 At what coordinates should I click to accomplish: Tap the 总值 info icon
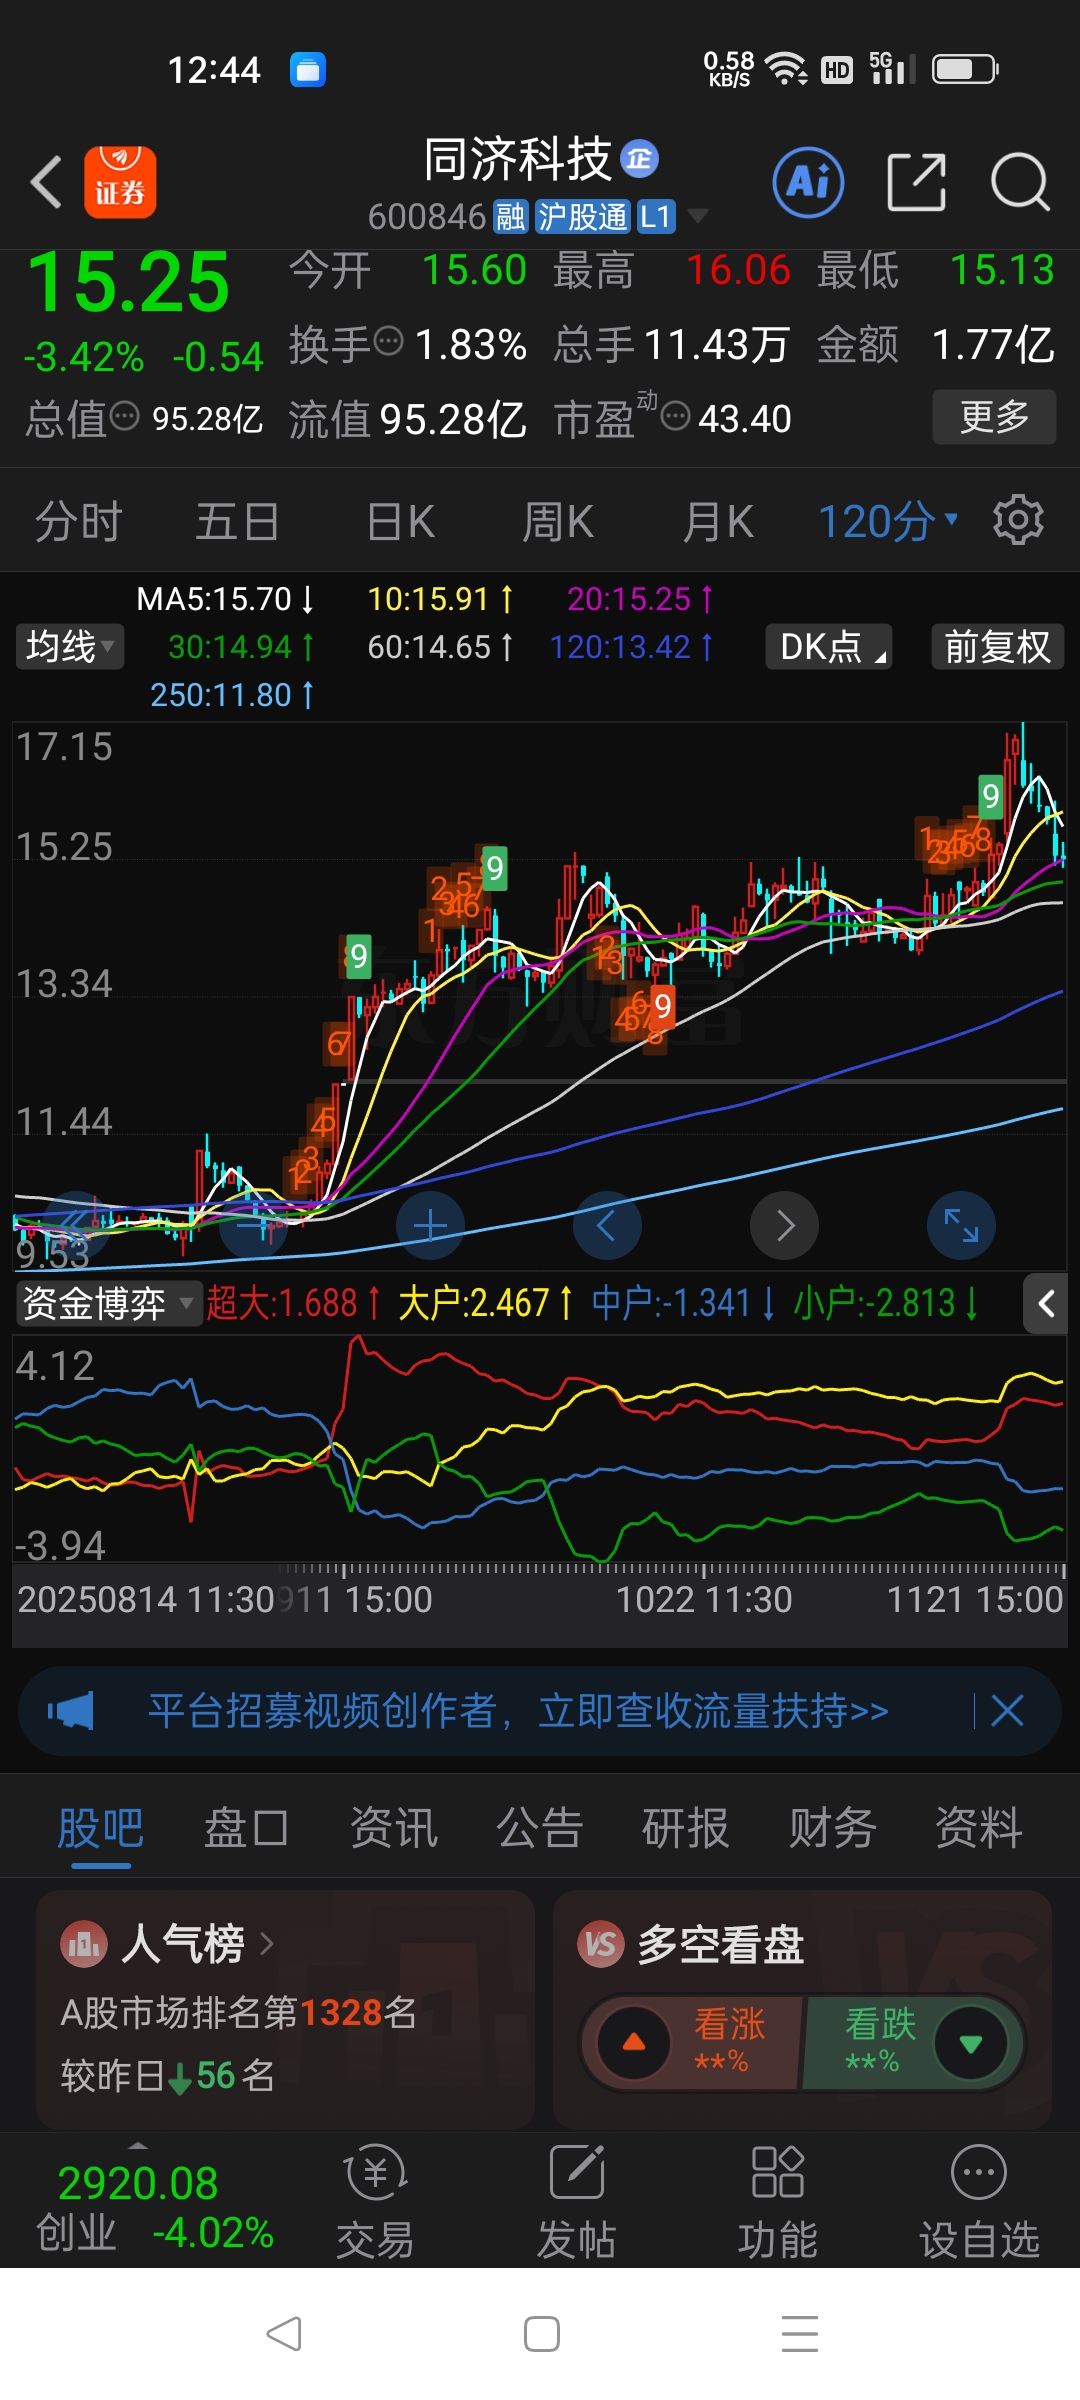pyautogui.click(x=124, y=416)
